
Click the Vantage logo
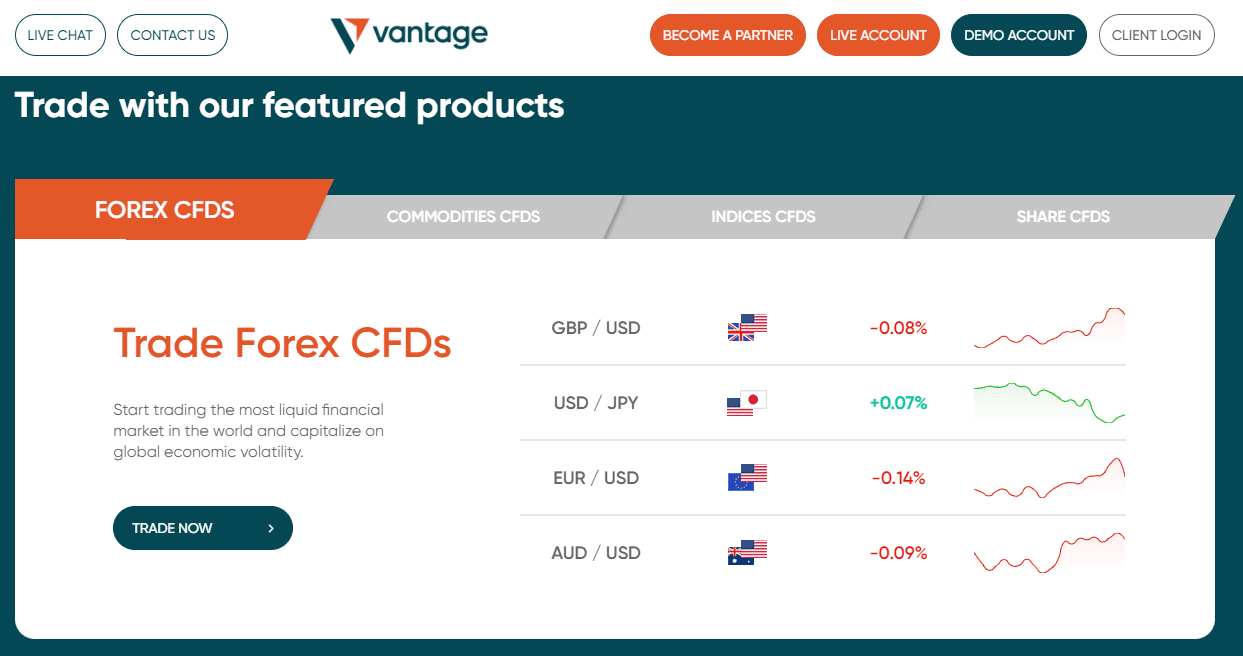pyautogui.click(x=409, y=35)
